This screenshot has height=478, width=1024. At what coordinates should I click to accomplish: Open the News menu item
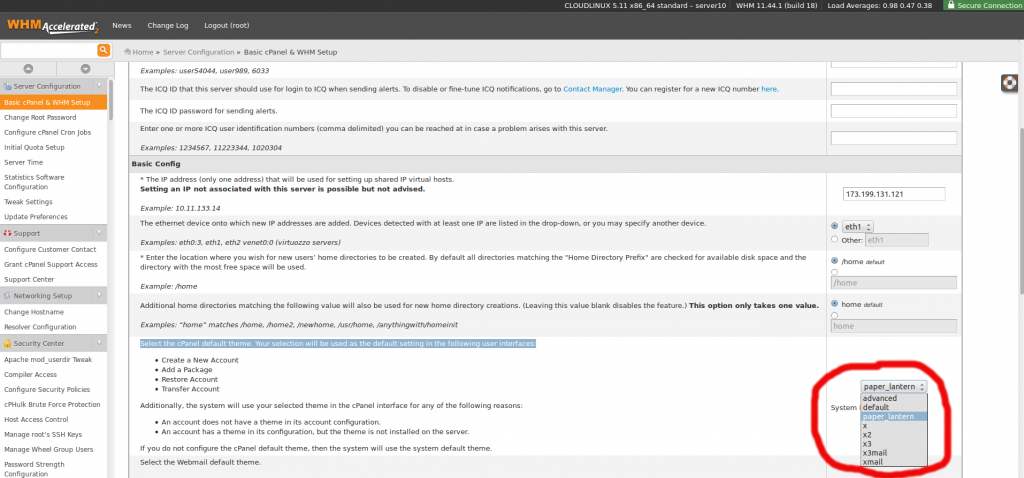click(x=121, y=25)
